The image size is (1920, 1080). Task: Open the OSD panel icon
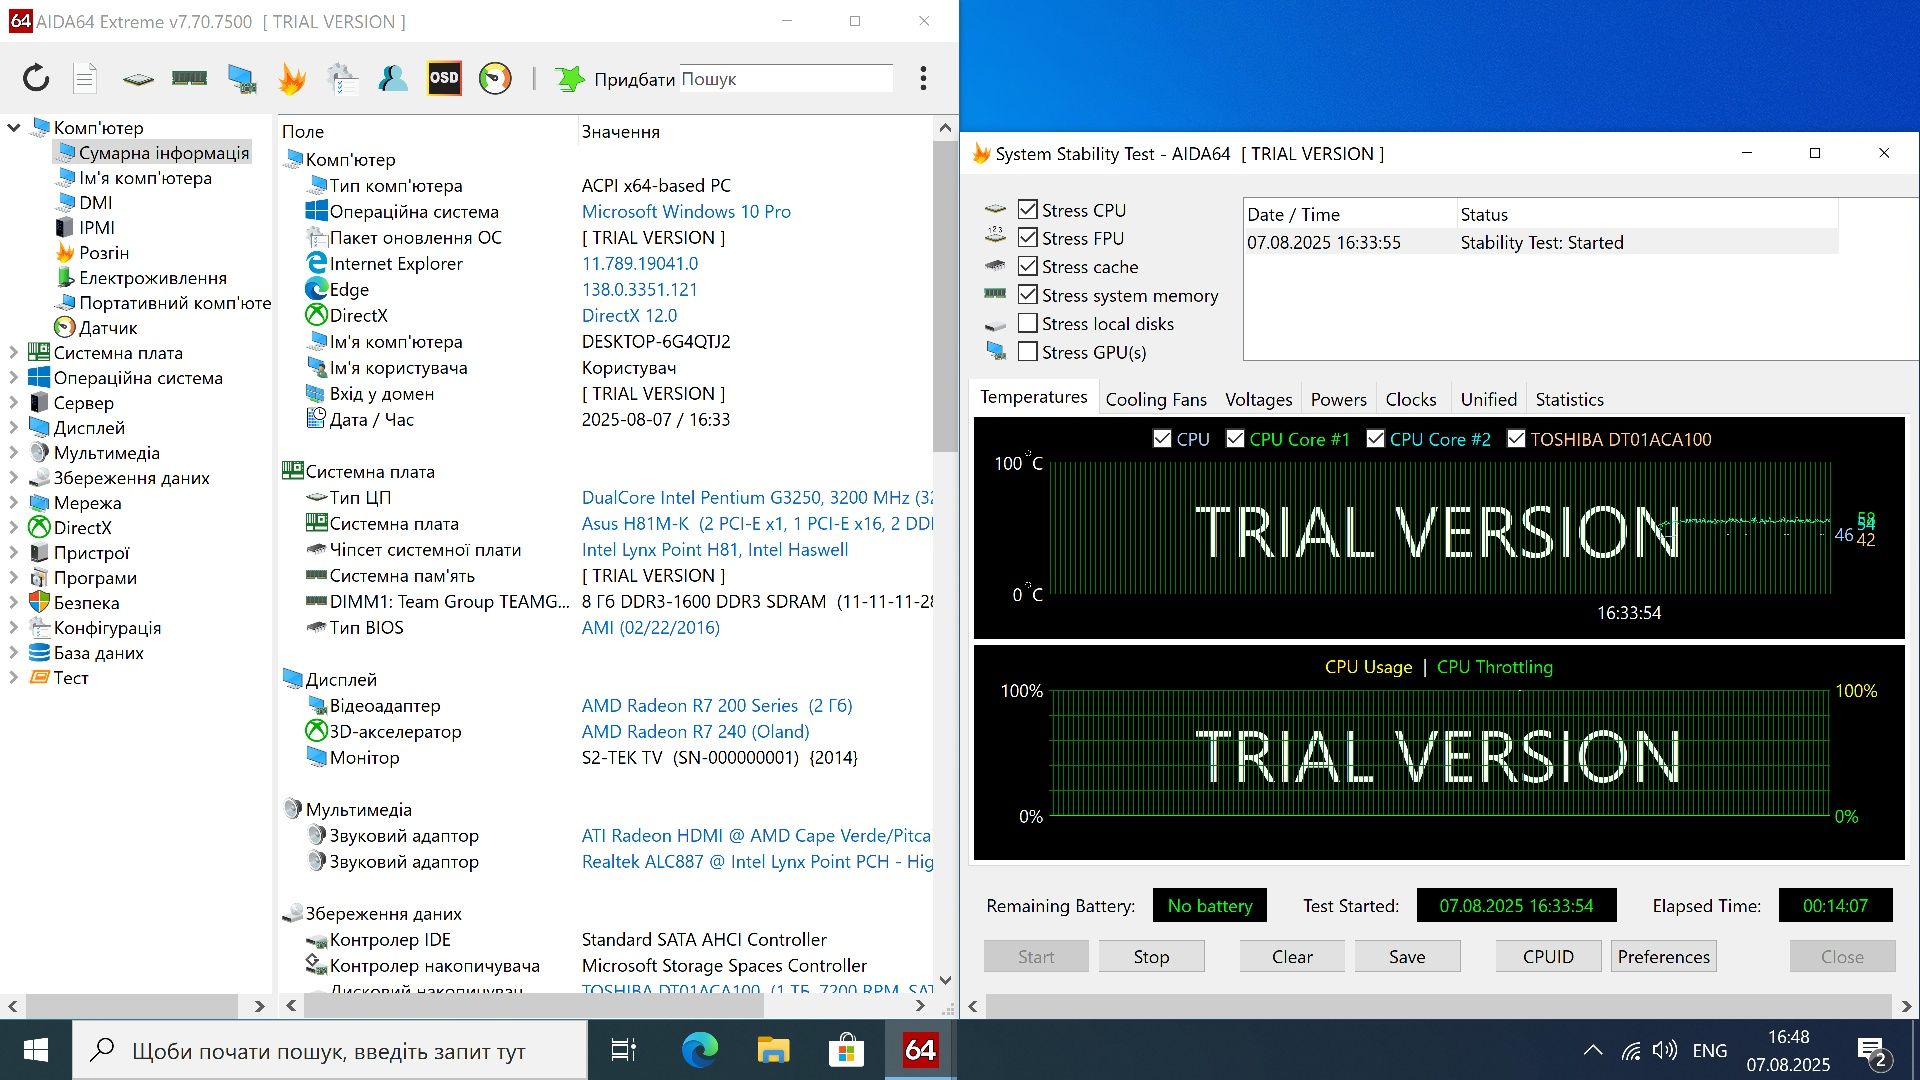[x=444, y=78]
